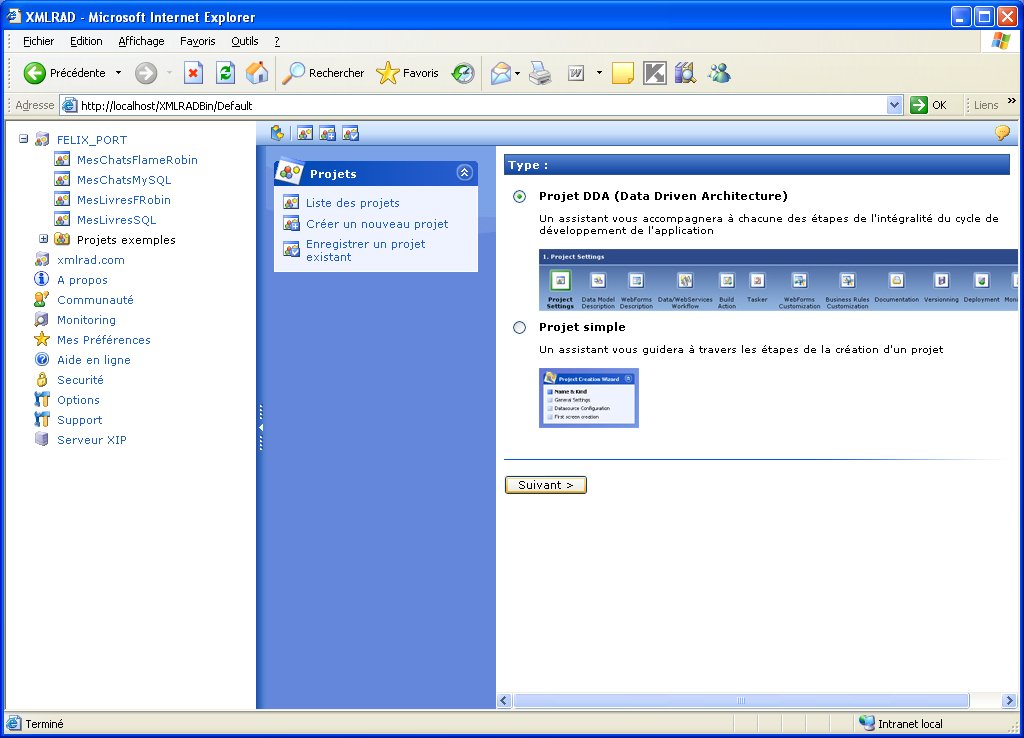
Task: Open the address bar dropdown arrow
Action: pos(894,105)
